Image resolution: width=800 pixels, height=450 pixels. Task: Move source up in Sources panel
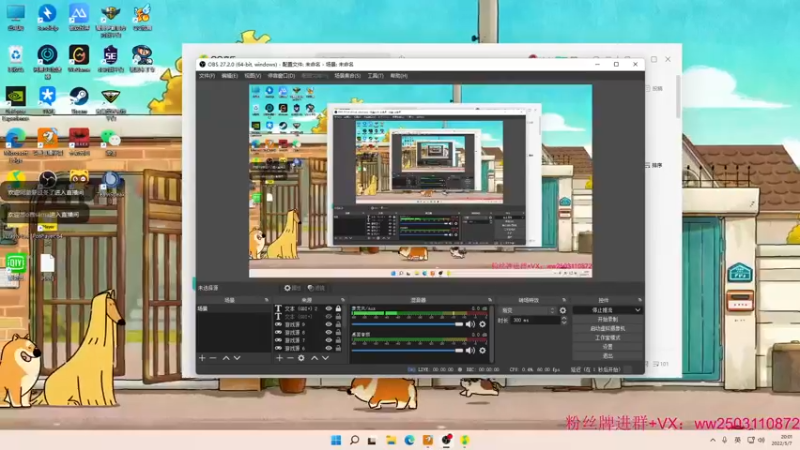314,358
